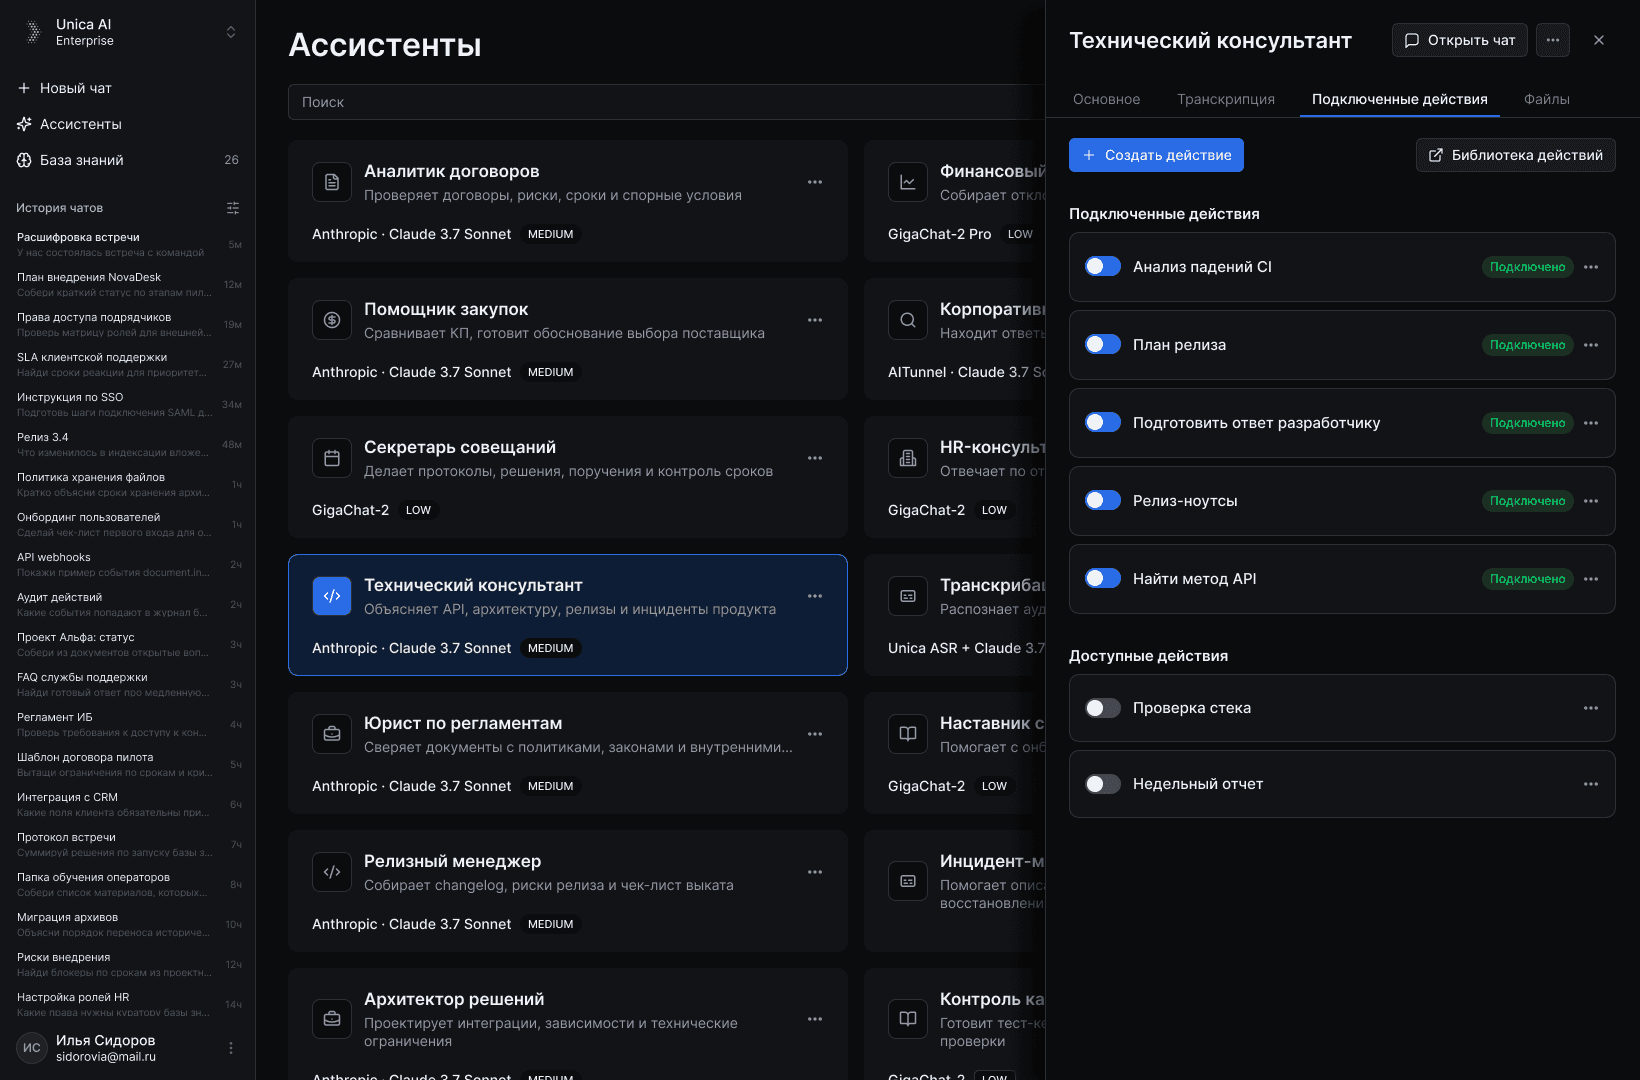Click the document icon of Аналитик договоров
The width and height of the screenshot is (1640, 1080).
pyautogui.click(x=332, y=182)
